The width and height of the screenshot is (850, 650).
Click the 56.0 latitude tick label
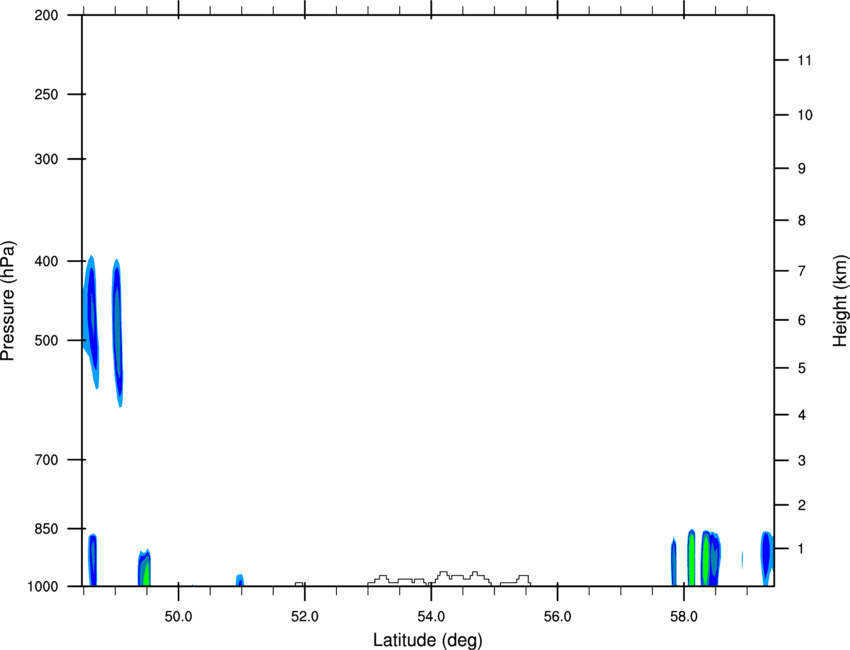pyautogui.click(x=558, y=617)
